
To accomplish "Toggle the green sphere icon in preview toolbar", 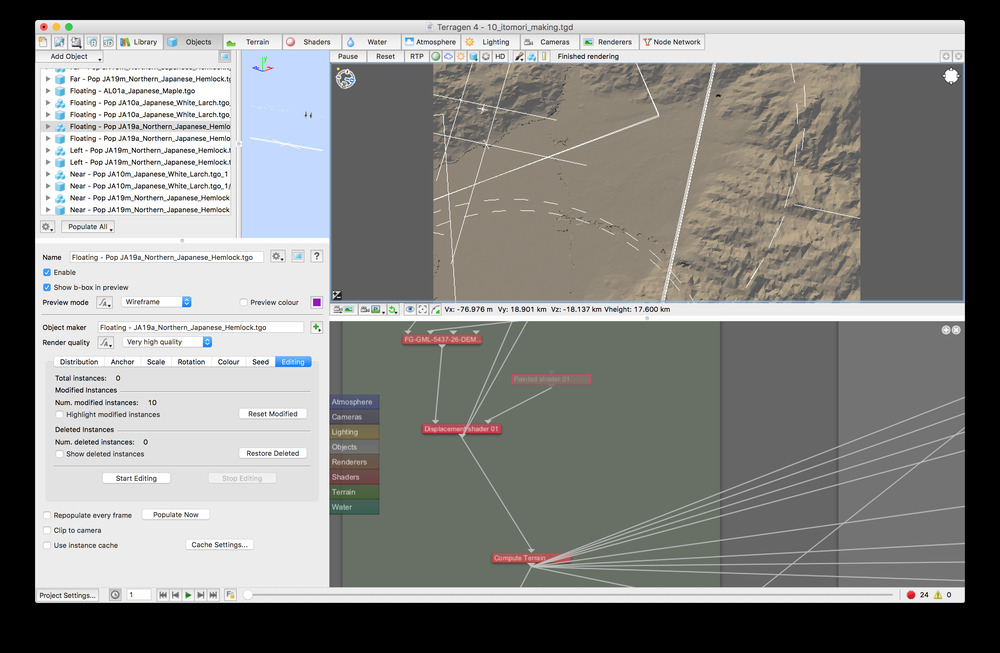I will 436,56.
